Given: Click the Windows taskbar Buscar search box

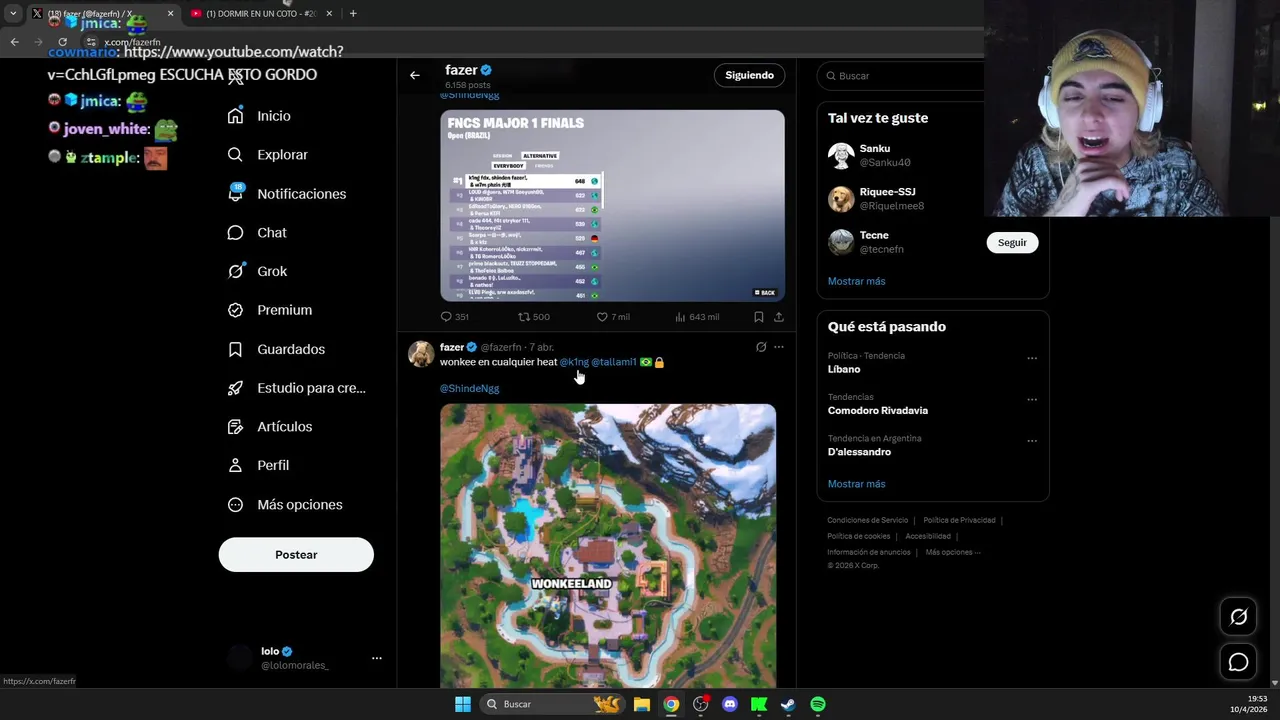Looking at the screenshot, I should (x=552, y=704).
